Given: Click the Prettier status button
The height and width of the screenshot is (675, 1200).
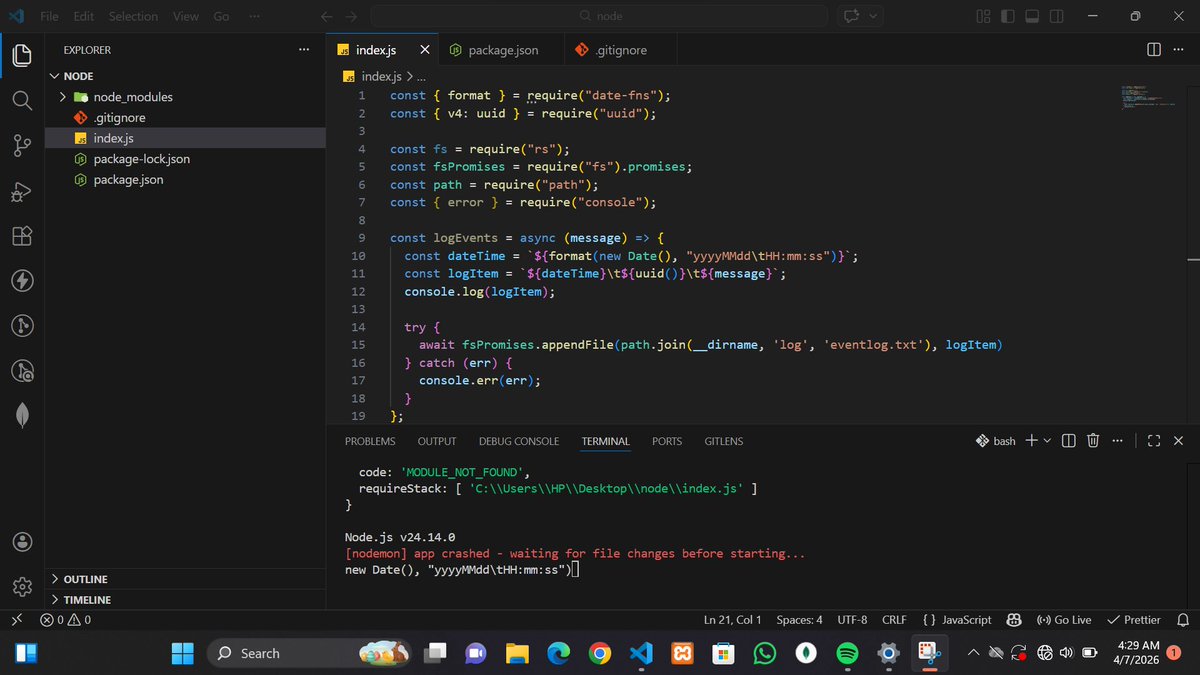Looking at the screenshot, I should coord(1133,620).
